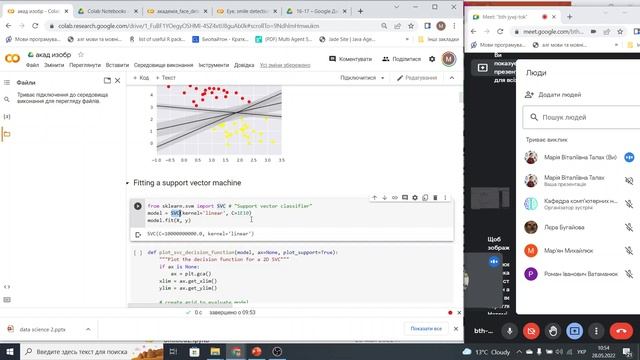Screen dimensions: 640x360
Task: Switch to Colab Notebooks browser tab
Action: click(107, 11)
